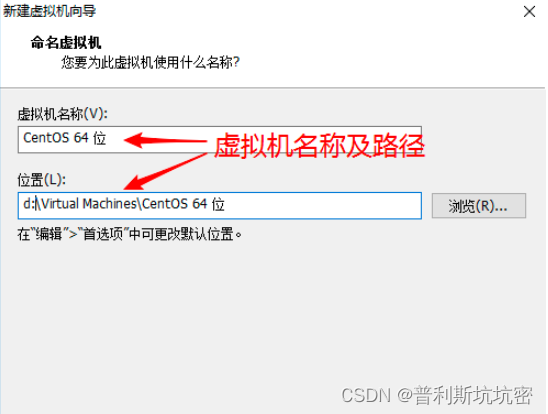Click the red arrow pointing to location field

click(x=166, y=171)
